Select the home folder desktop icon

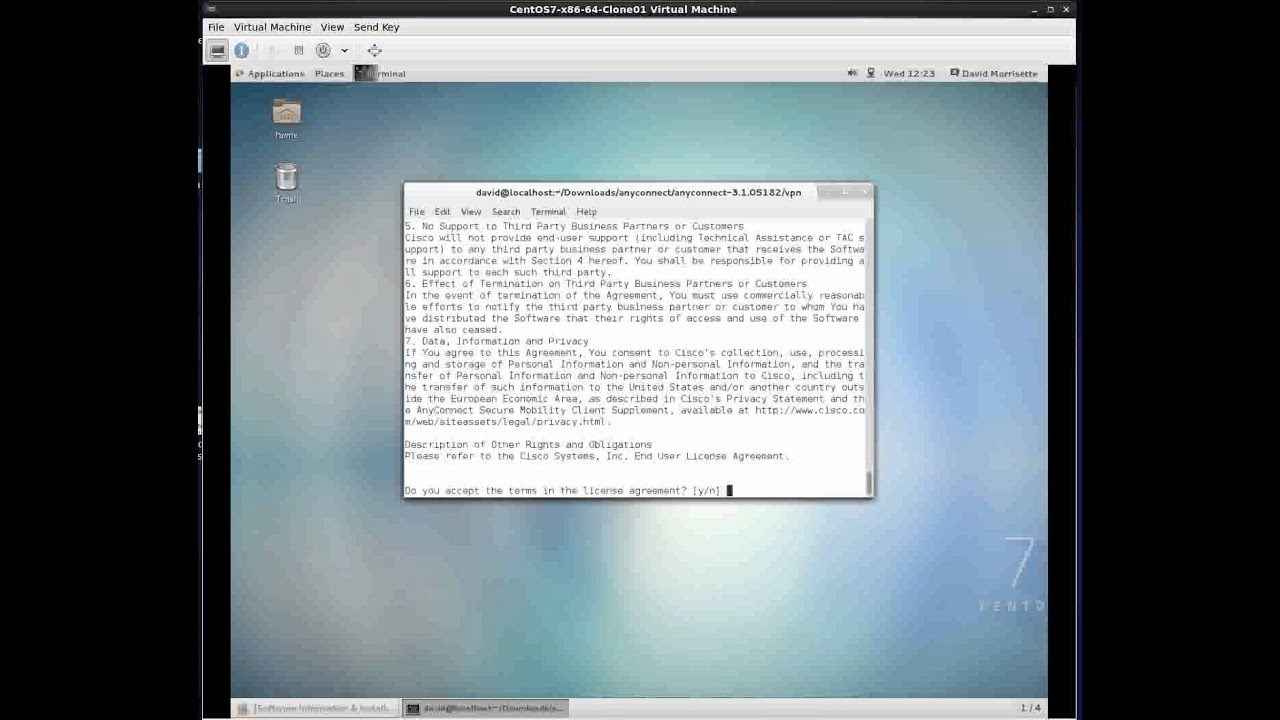coord(287,119)
